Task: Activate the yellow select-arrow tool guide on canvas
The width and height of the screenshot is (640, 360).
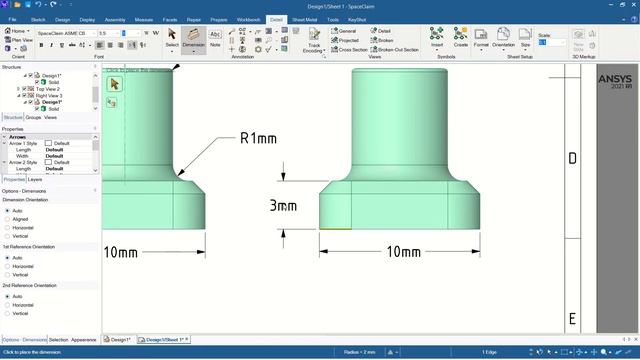Action: click(x=114, y=84)
